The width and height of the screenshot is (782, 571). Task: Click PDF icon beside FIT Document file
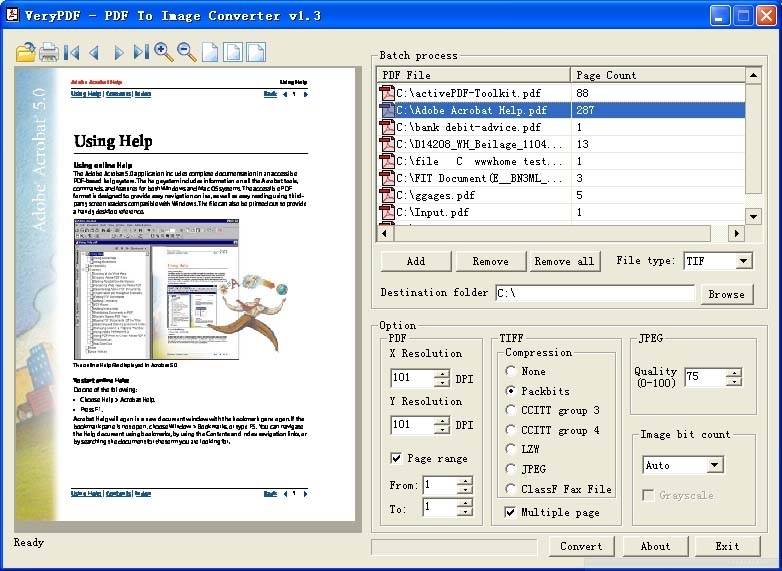(x=387, y=178)
